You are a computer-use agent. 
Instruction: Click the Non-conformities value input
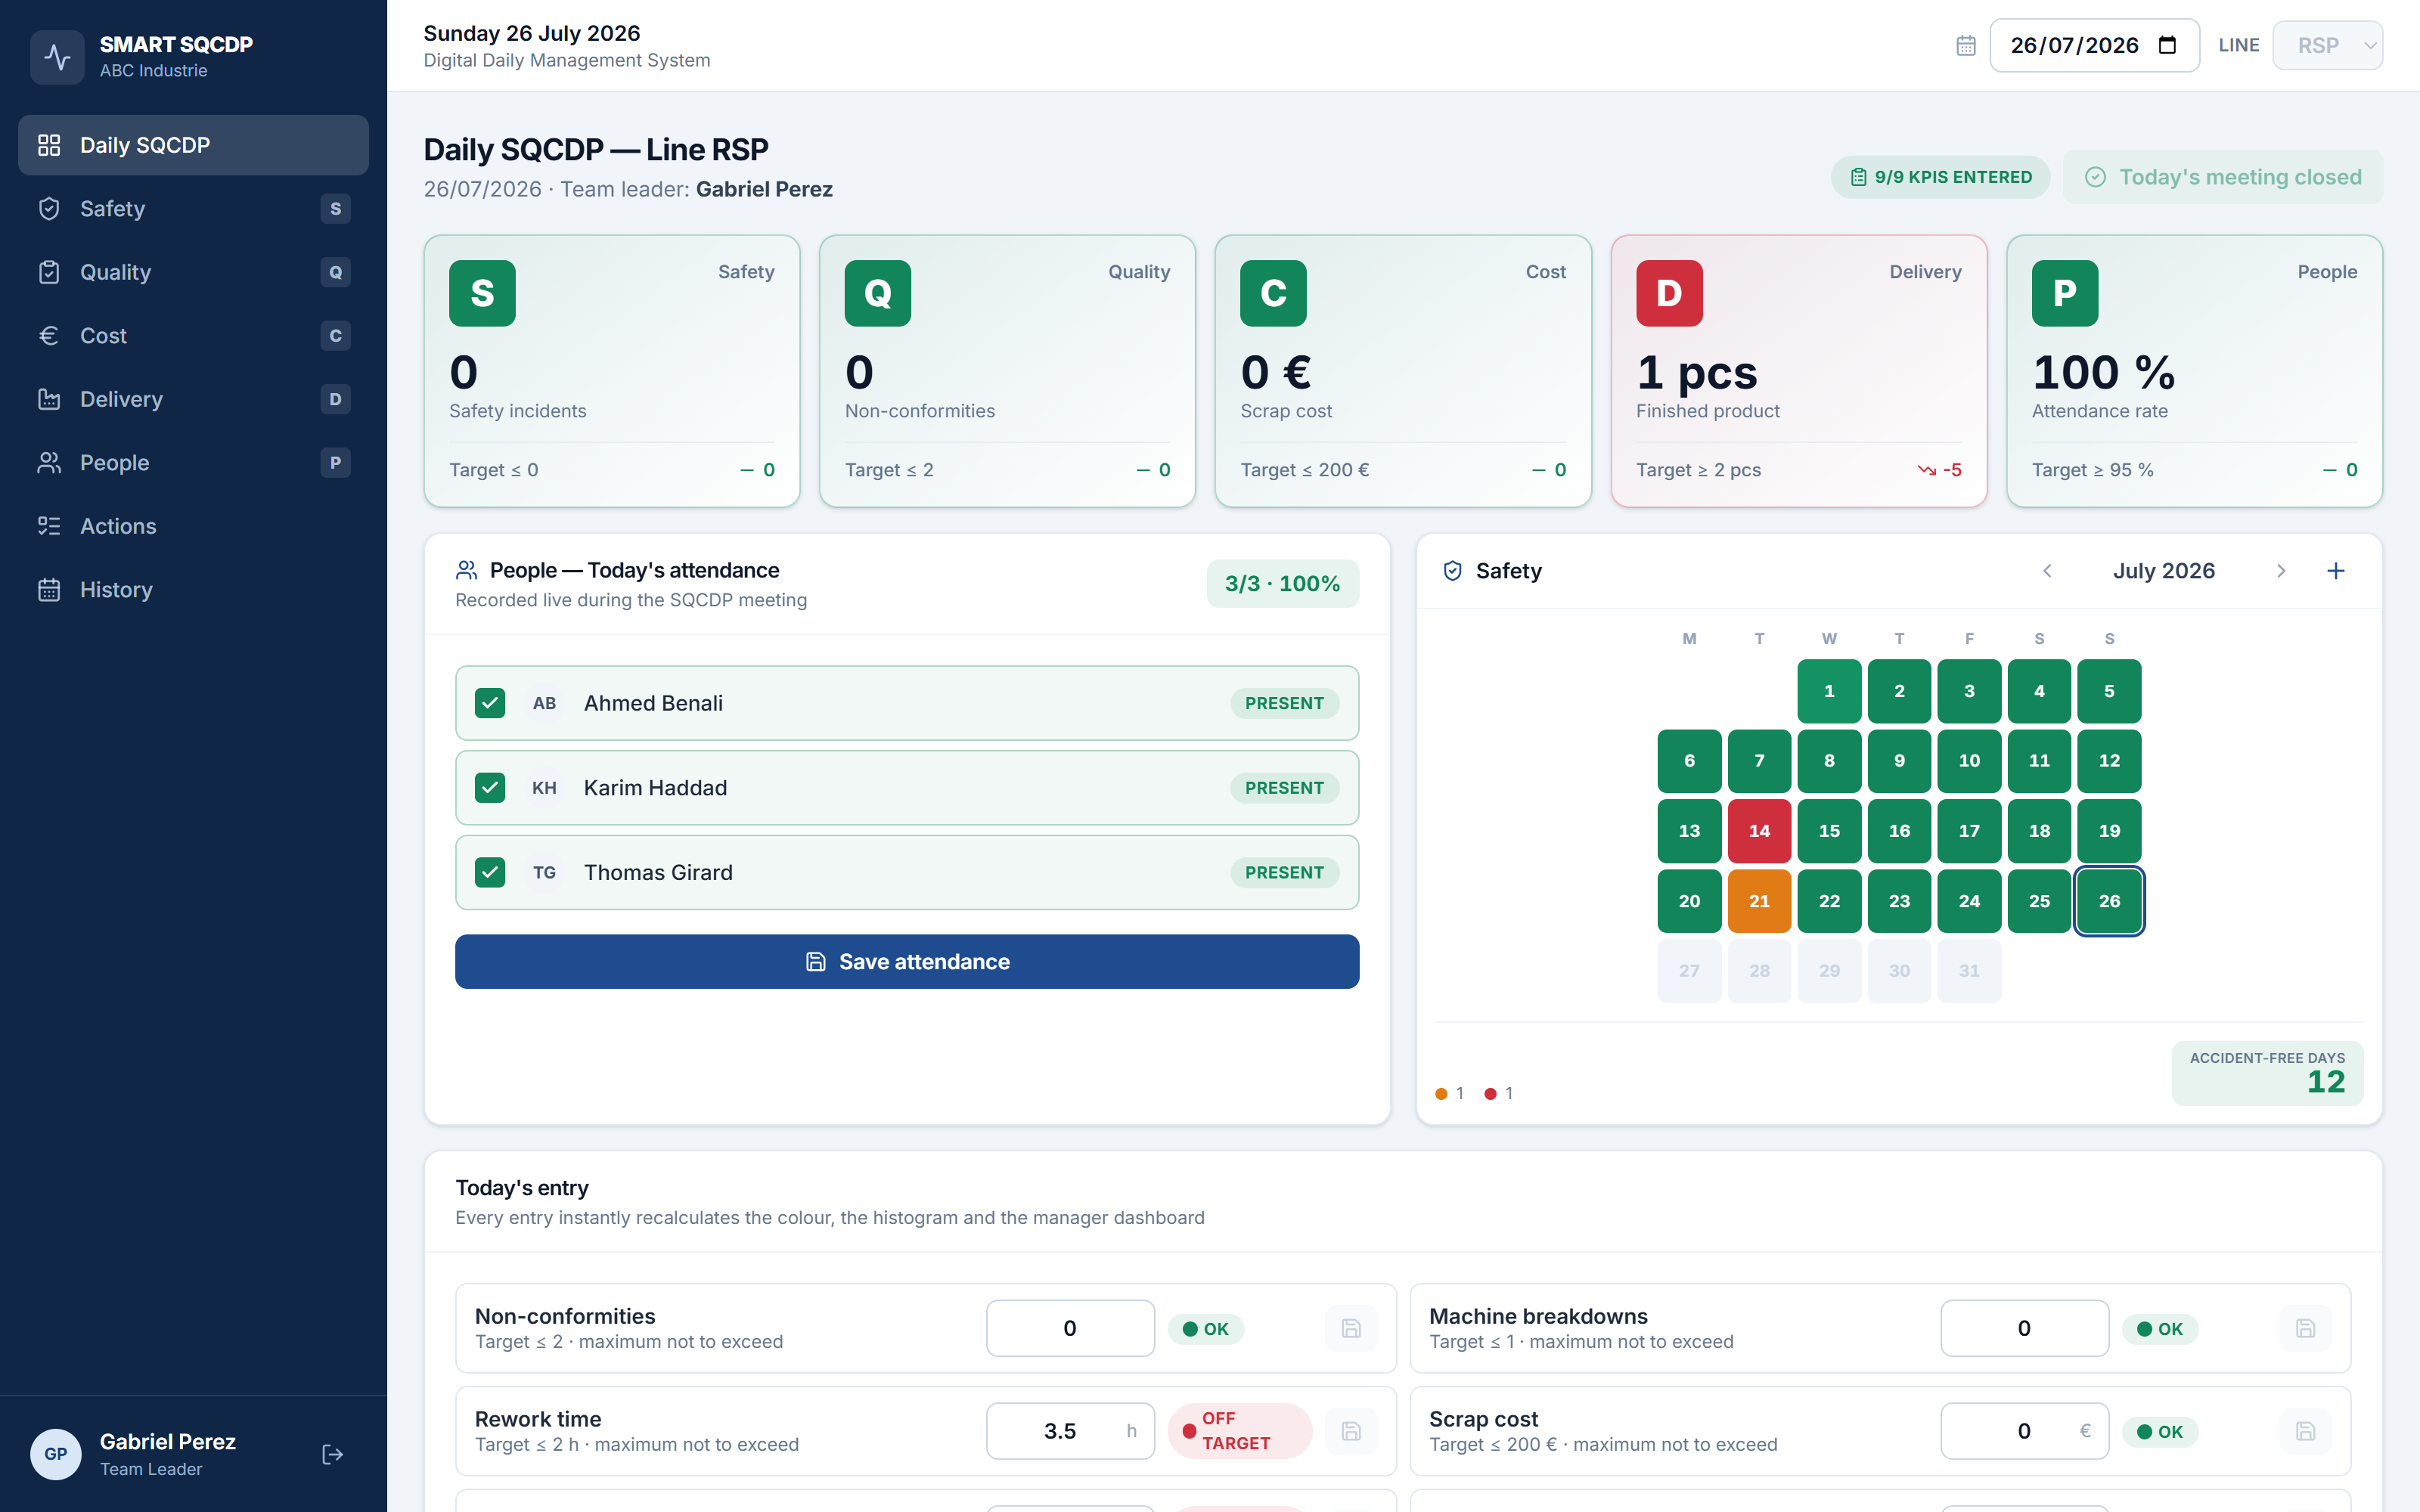(1070, 1328)
